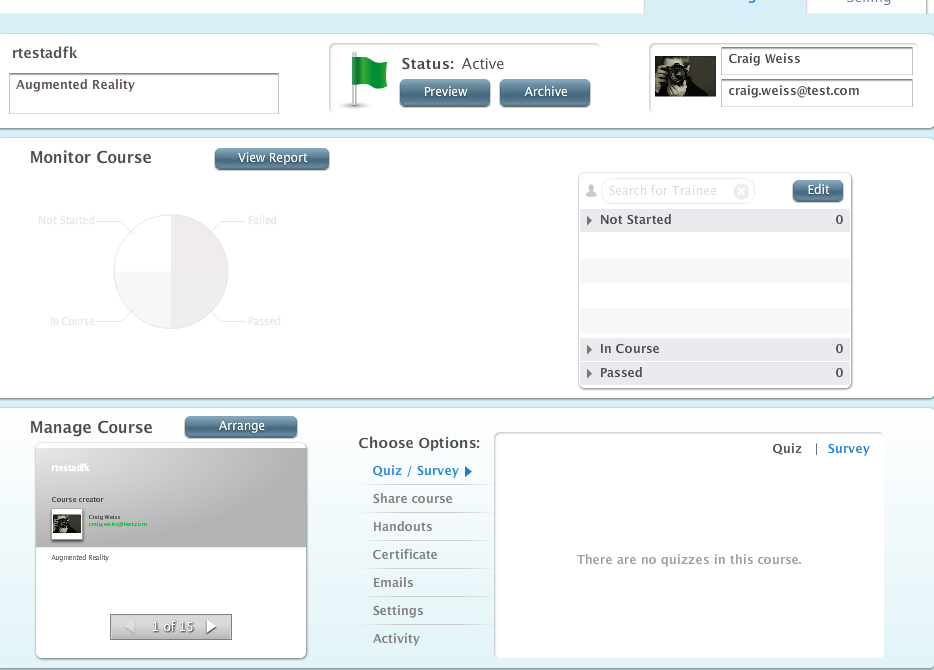Switch to the Quiz tab
The height and width of the screenshot is (670, 934).
(x=786, y=449)
